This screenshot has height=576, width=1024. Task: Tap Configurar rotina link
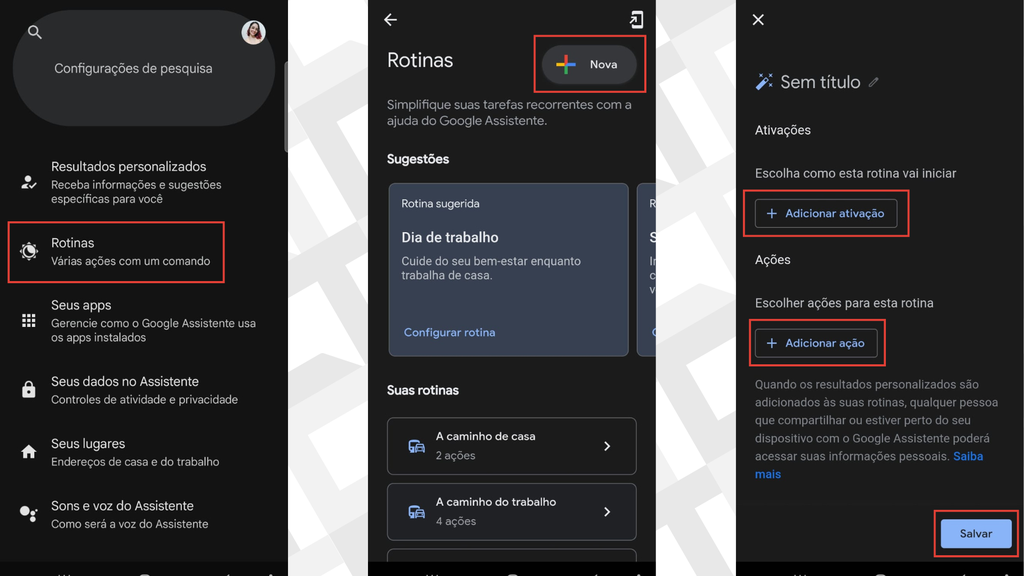449,332
